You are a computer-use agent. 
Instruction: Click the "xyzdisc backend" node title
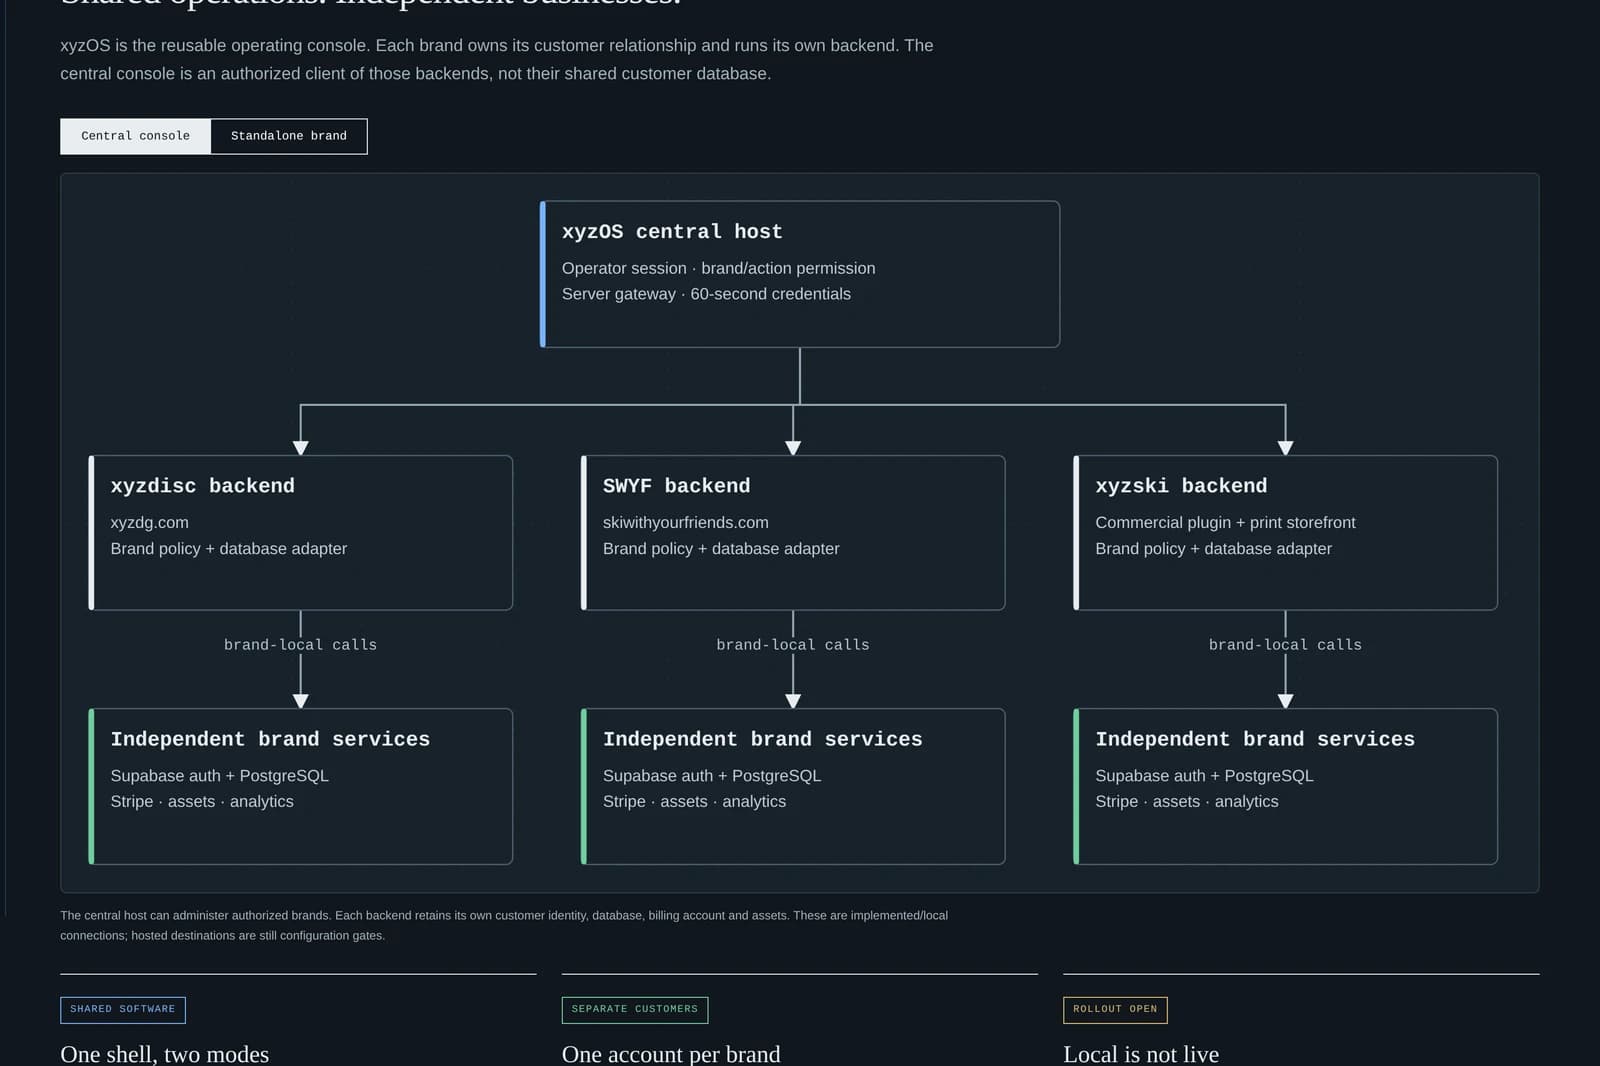[x=203, y=486]
